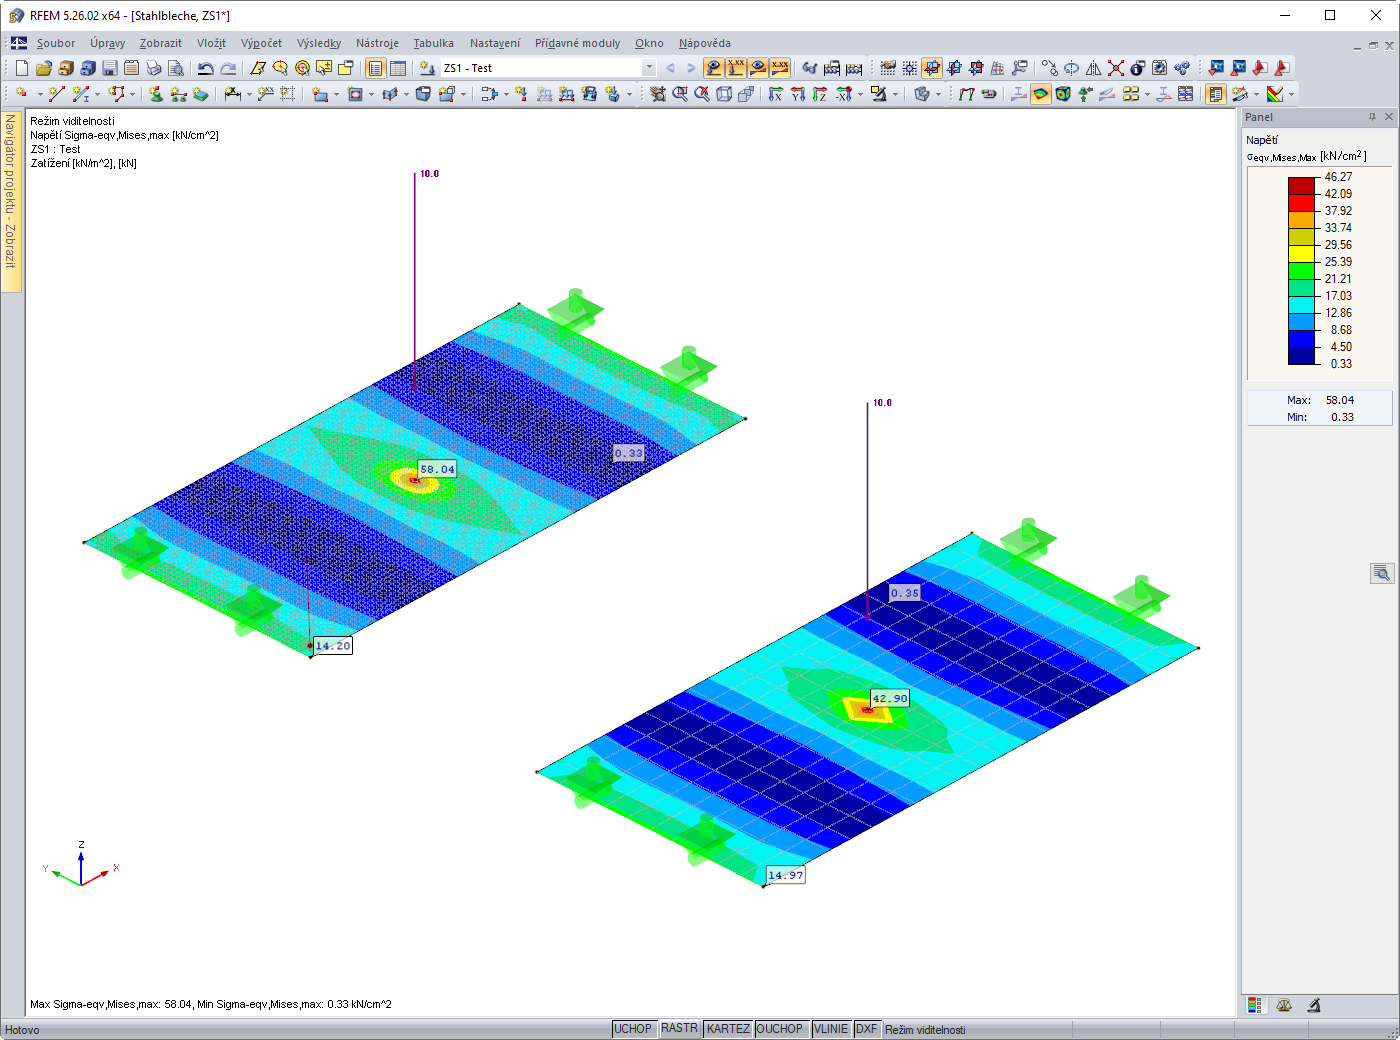Click the wireframe box display icon

[x=724, y=94]
